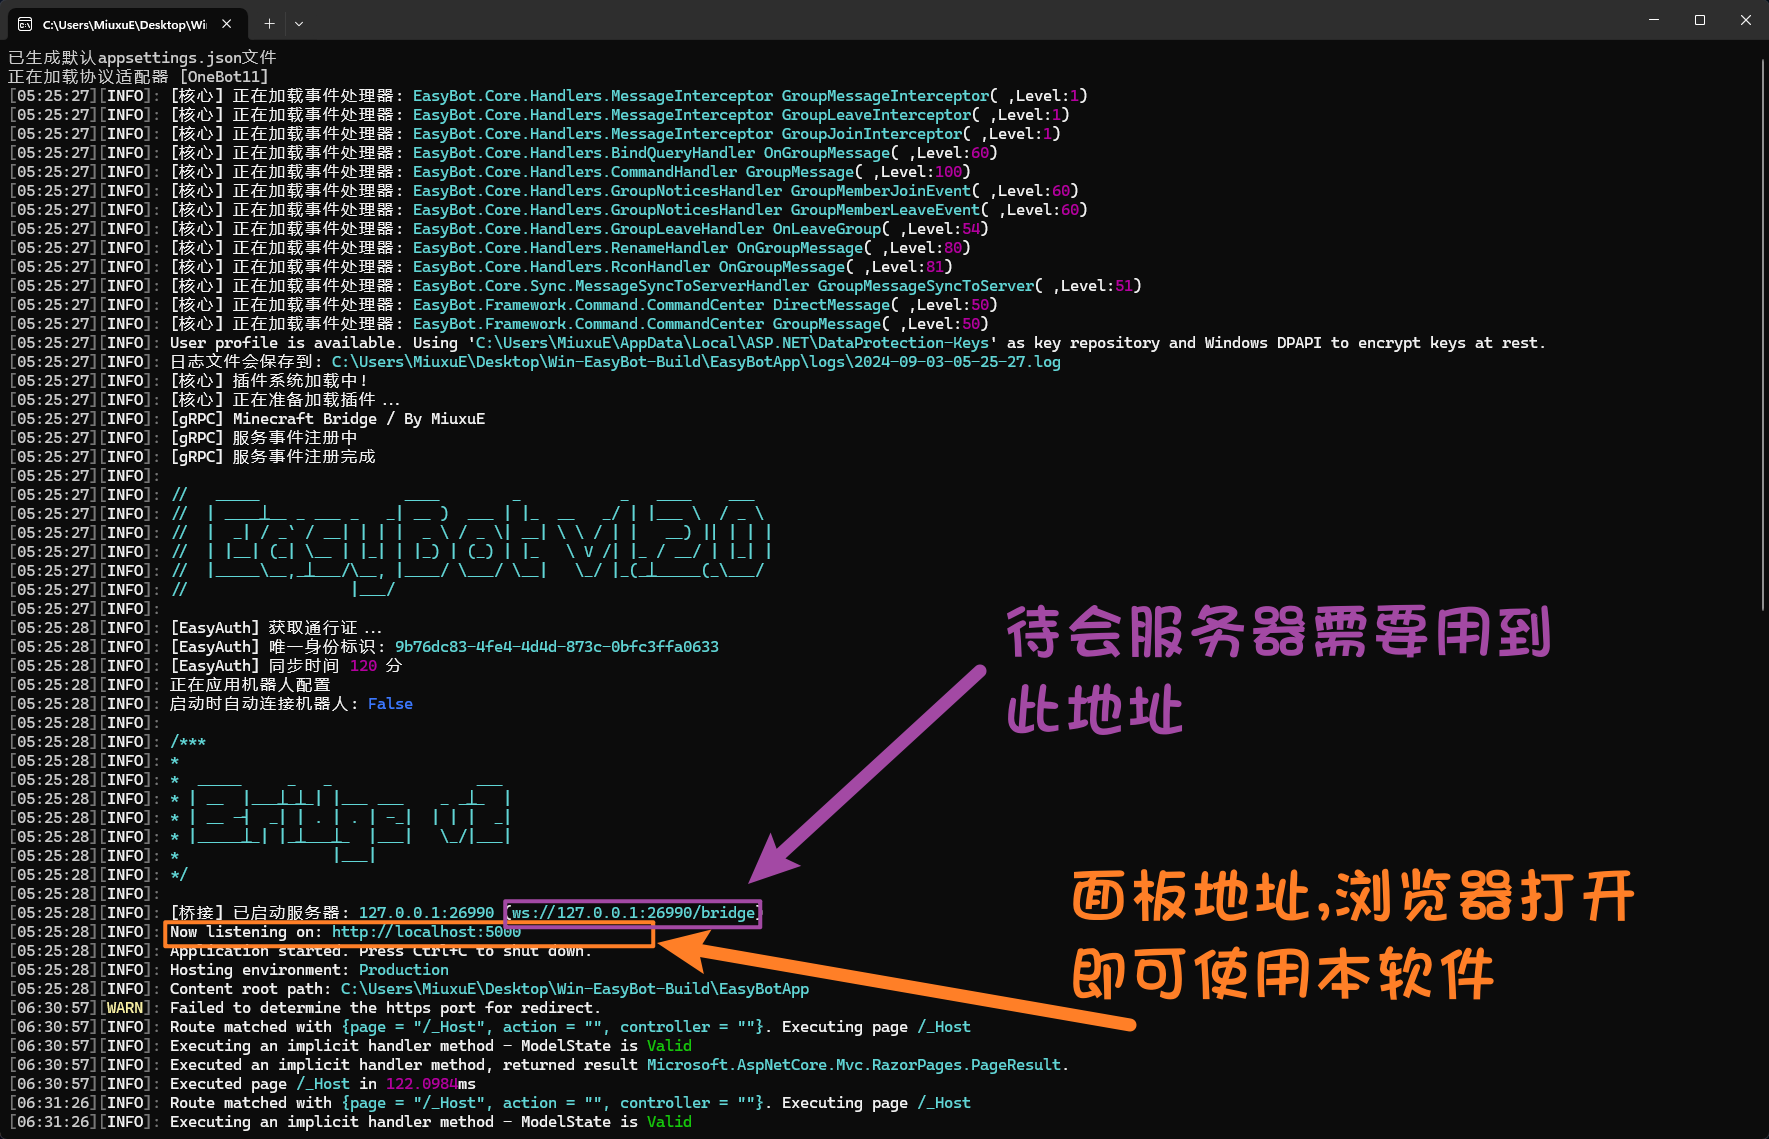Screen dimensions: 1769x1139
Task: Click the 127.0.0.1:26990 server address
Action: (x=427, y=913)
